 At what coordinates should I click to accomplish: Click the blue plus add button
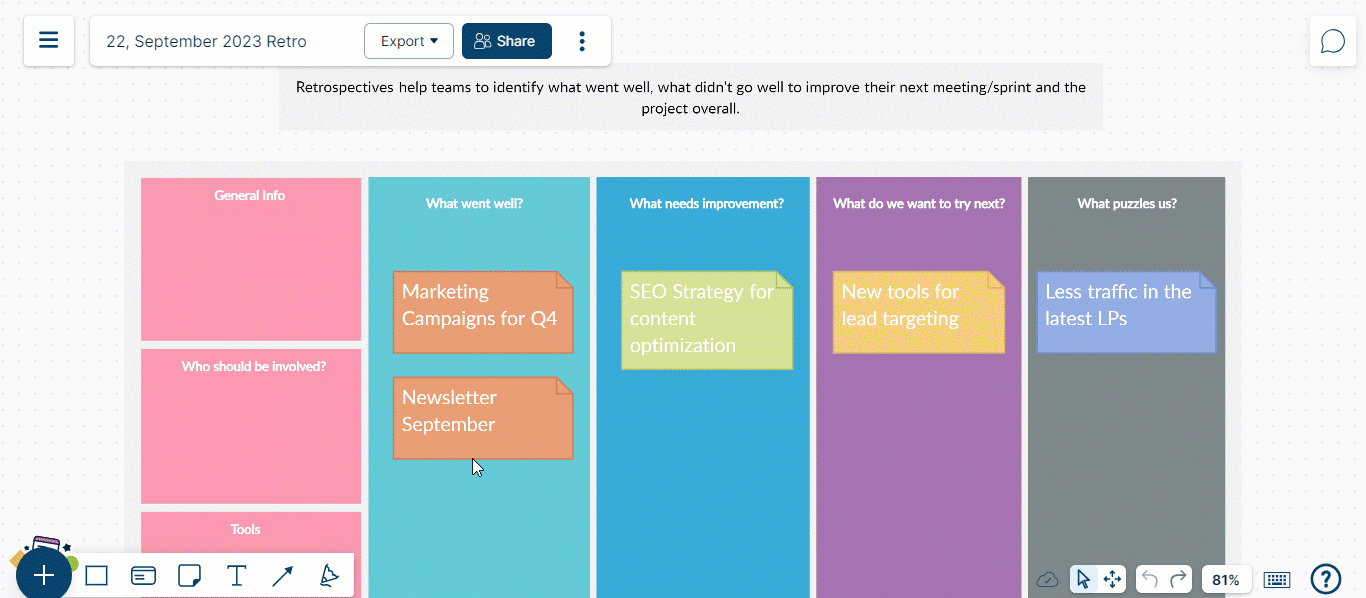click(43, 576)
